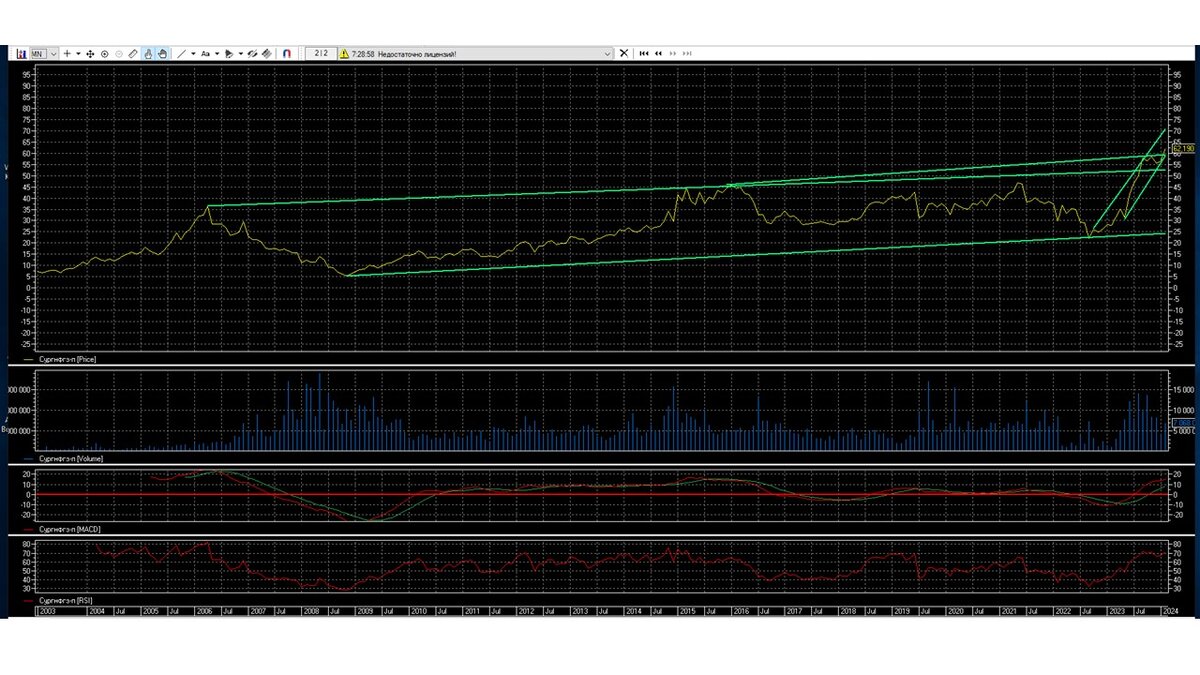
Task: Jump to last bar with skip-forward button
Action: pyautogui.click(x=687, y=54)
